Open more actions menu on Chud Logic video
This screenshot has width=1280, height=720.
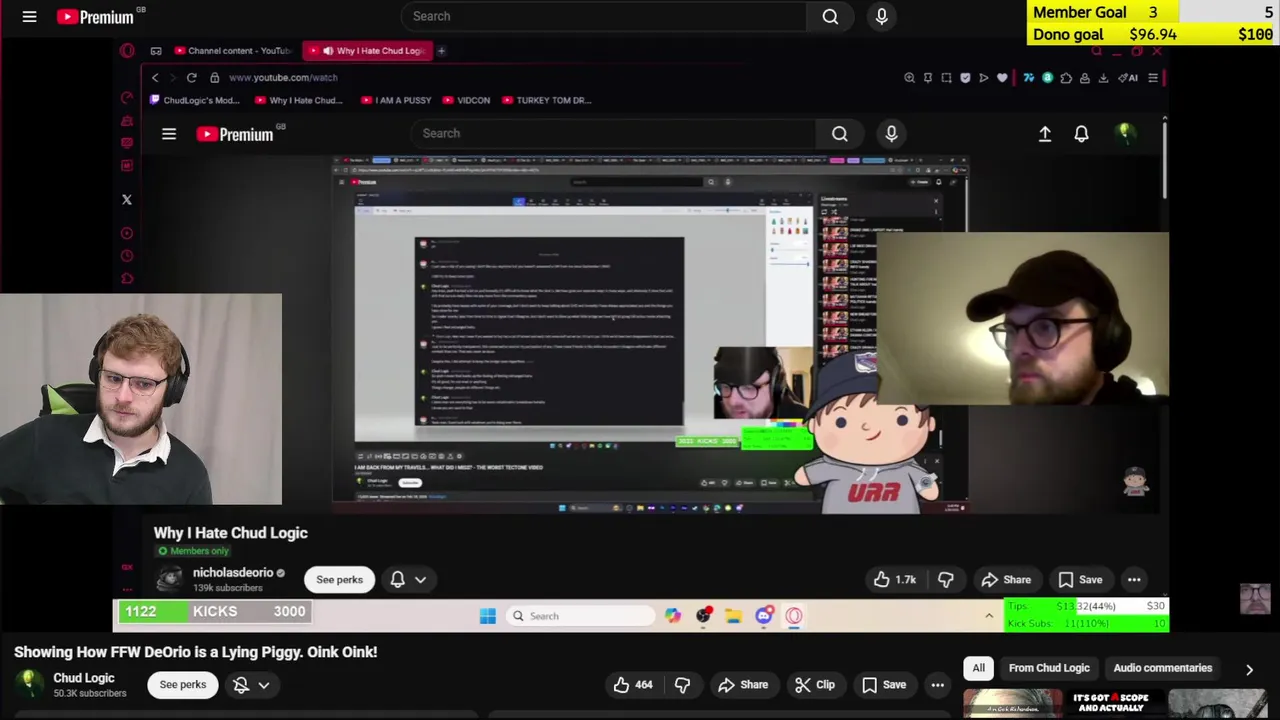(x=937, y=685)
